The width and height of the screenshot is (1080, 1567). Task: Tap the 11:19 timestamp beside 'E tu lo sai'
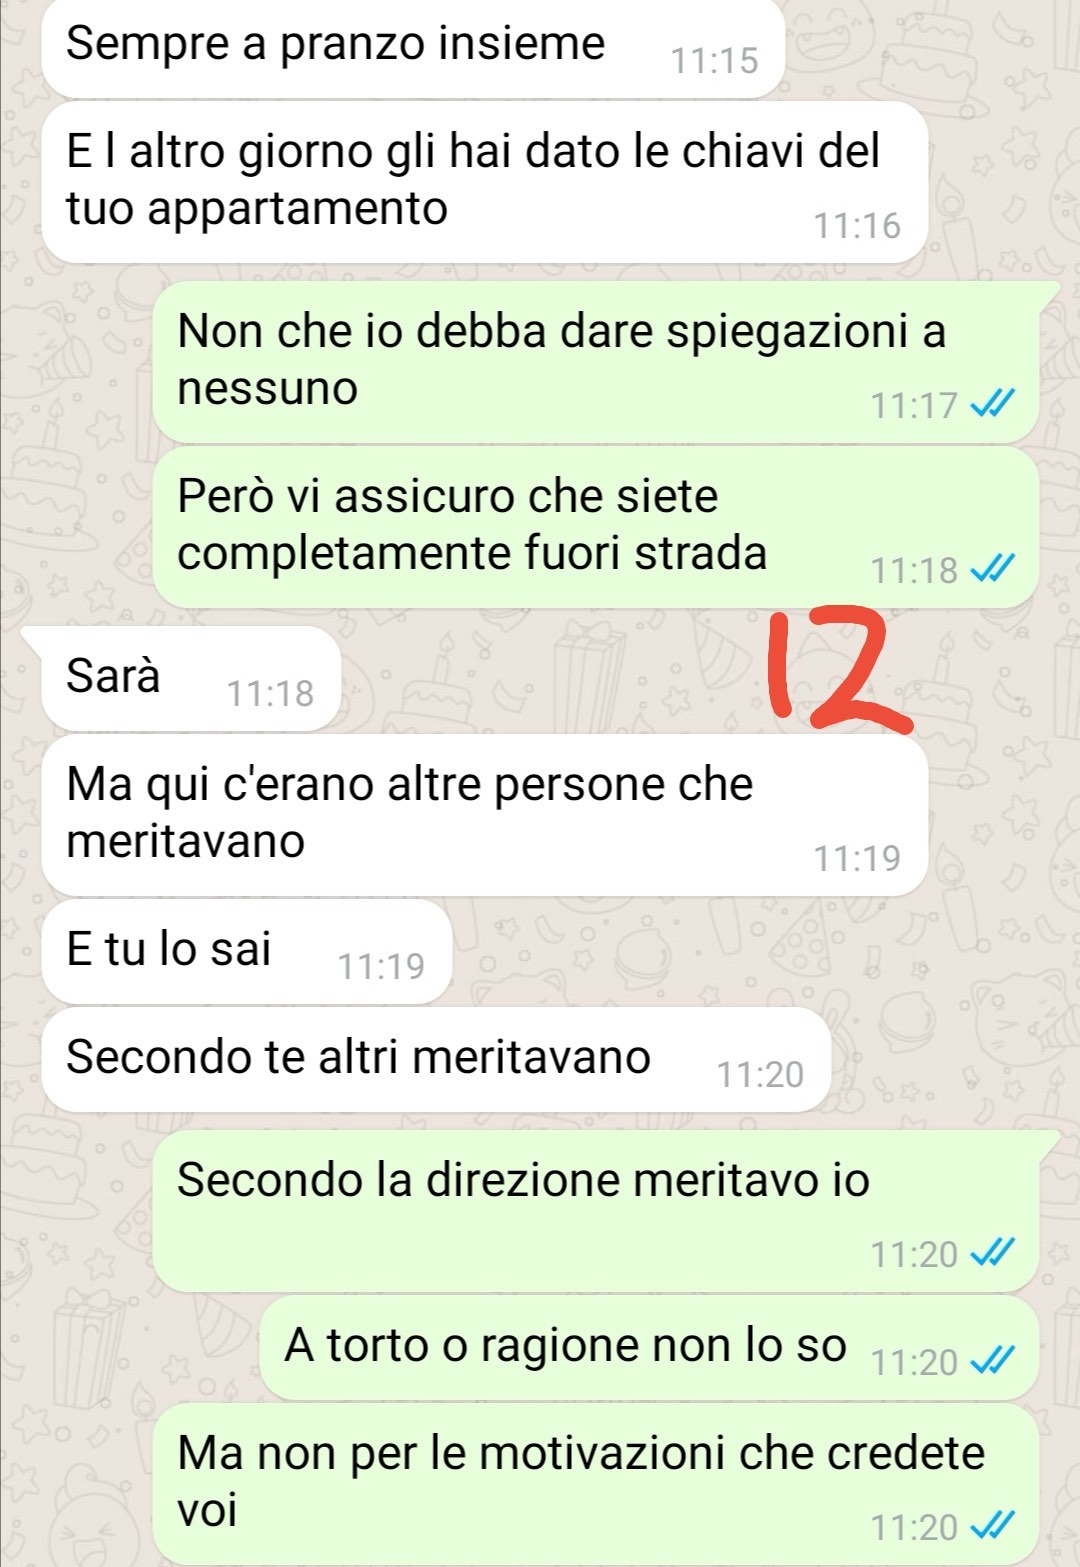click(x=381, y=966)
